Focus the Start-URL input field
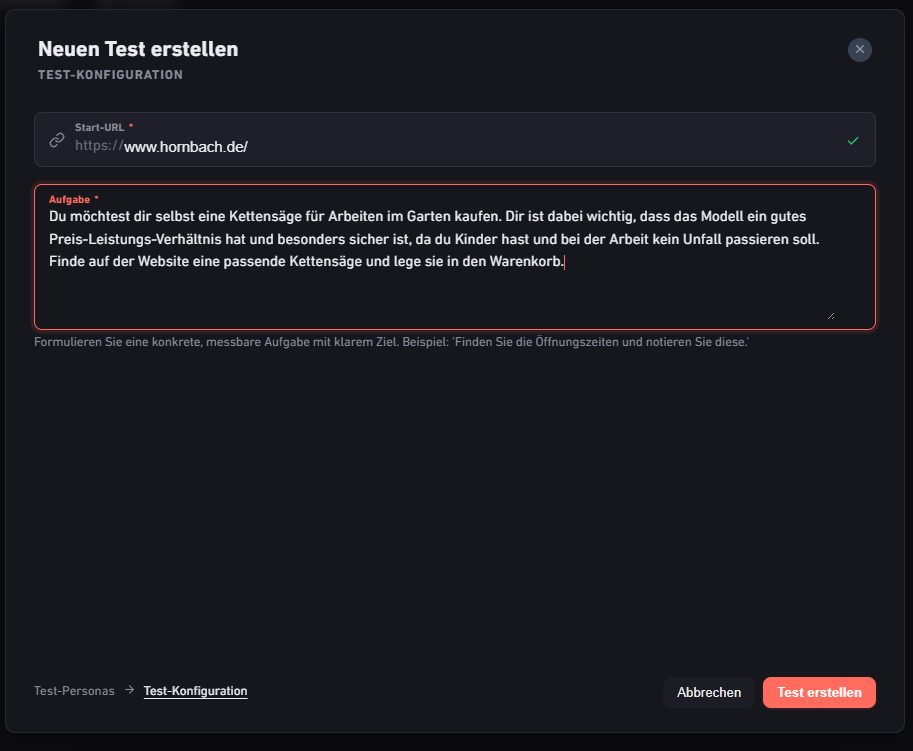 click(455, 140)
